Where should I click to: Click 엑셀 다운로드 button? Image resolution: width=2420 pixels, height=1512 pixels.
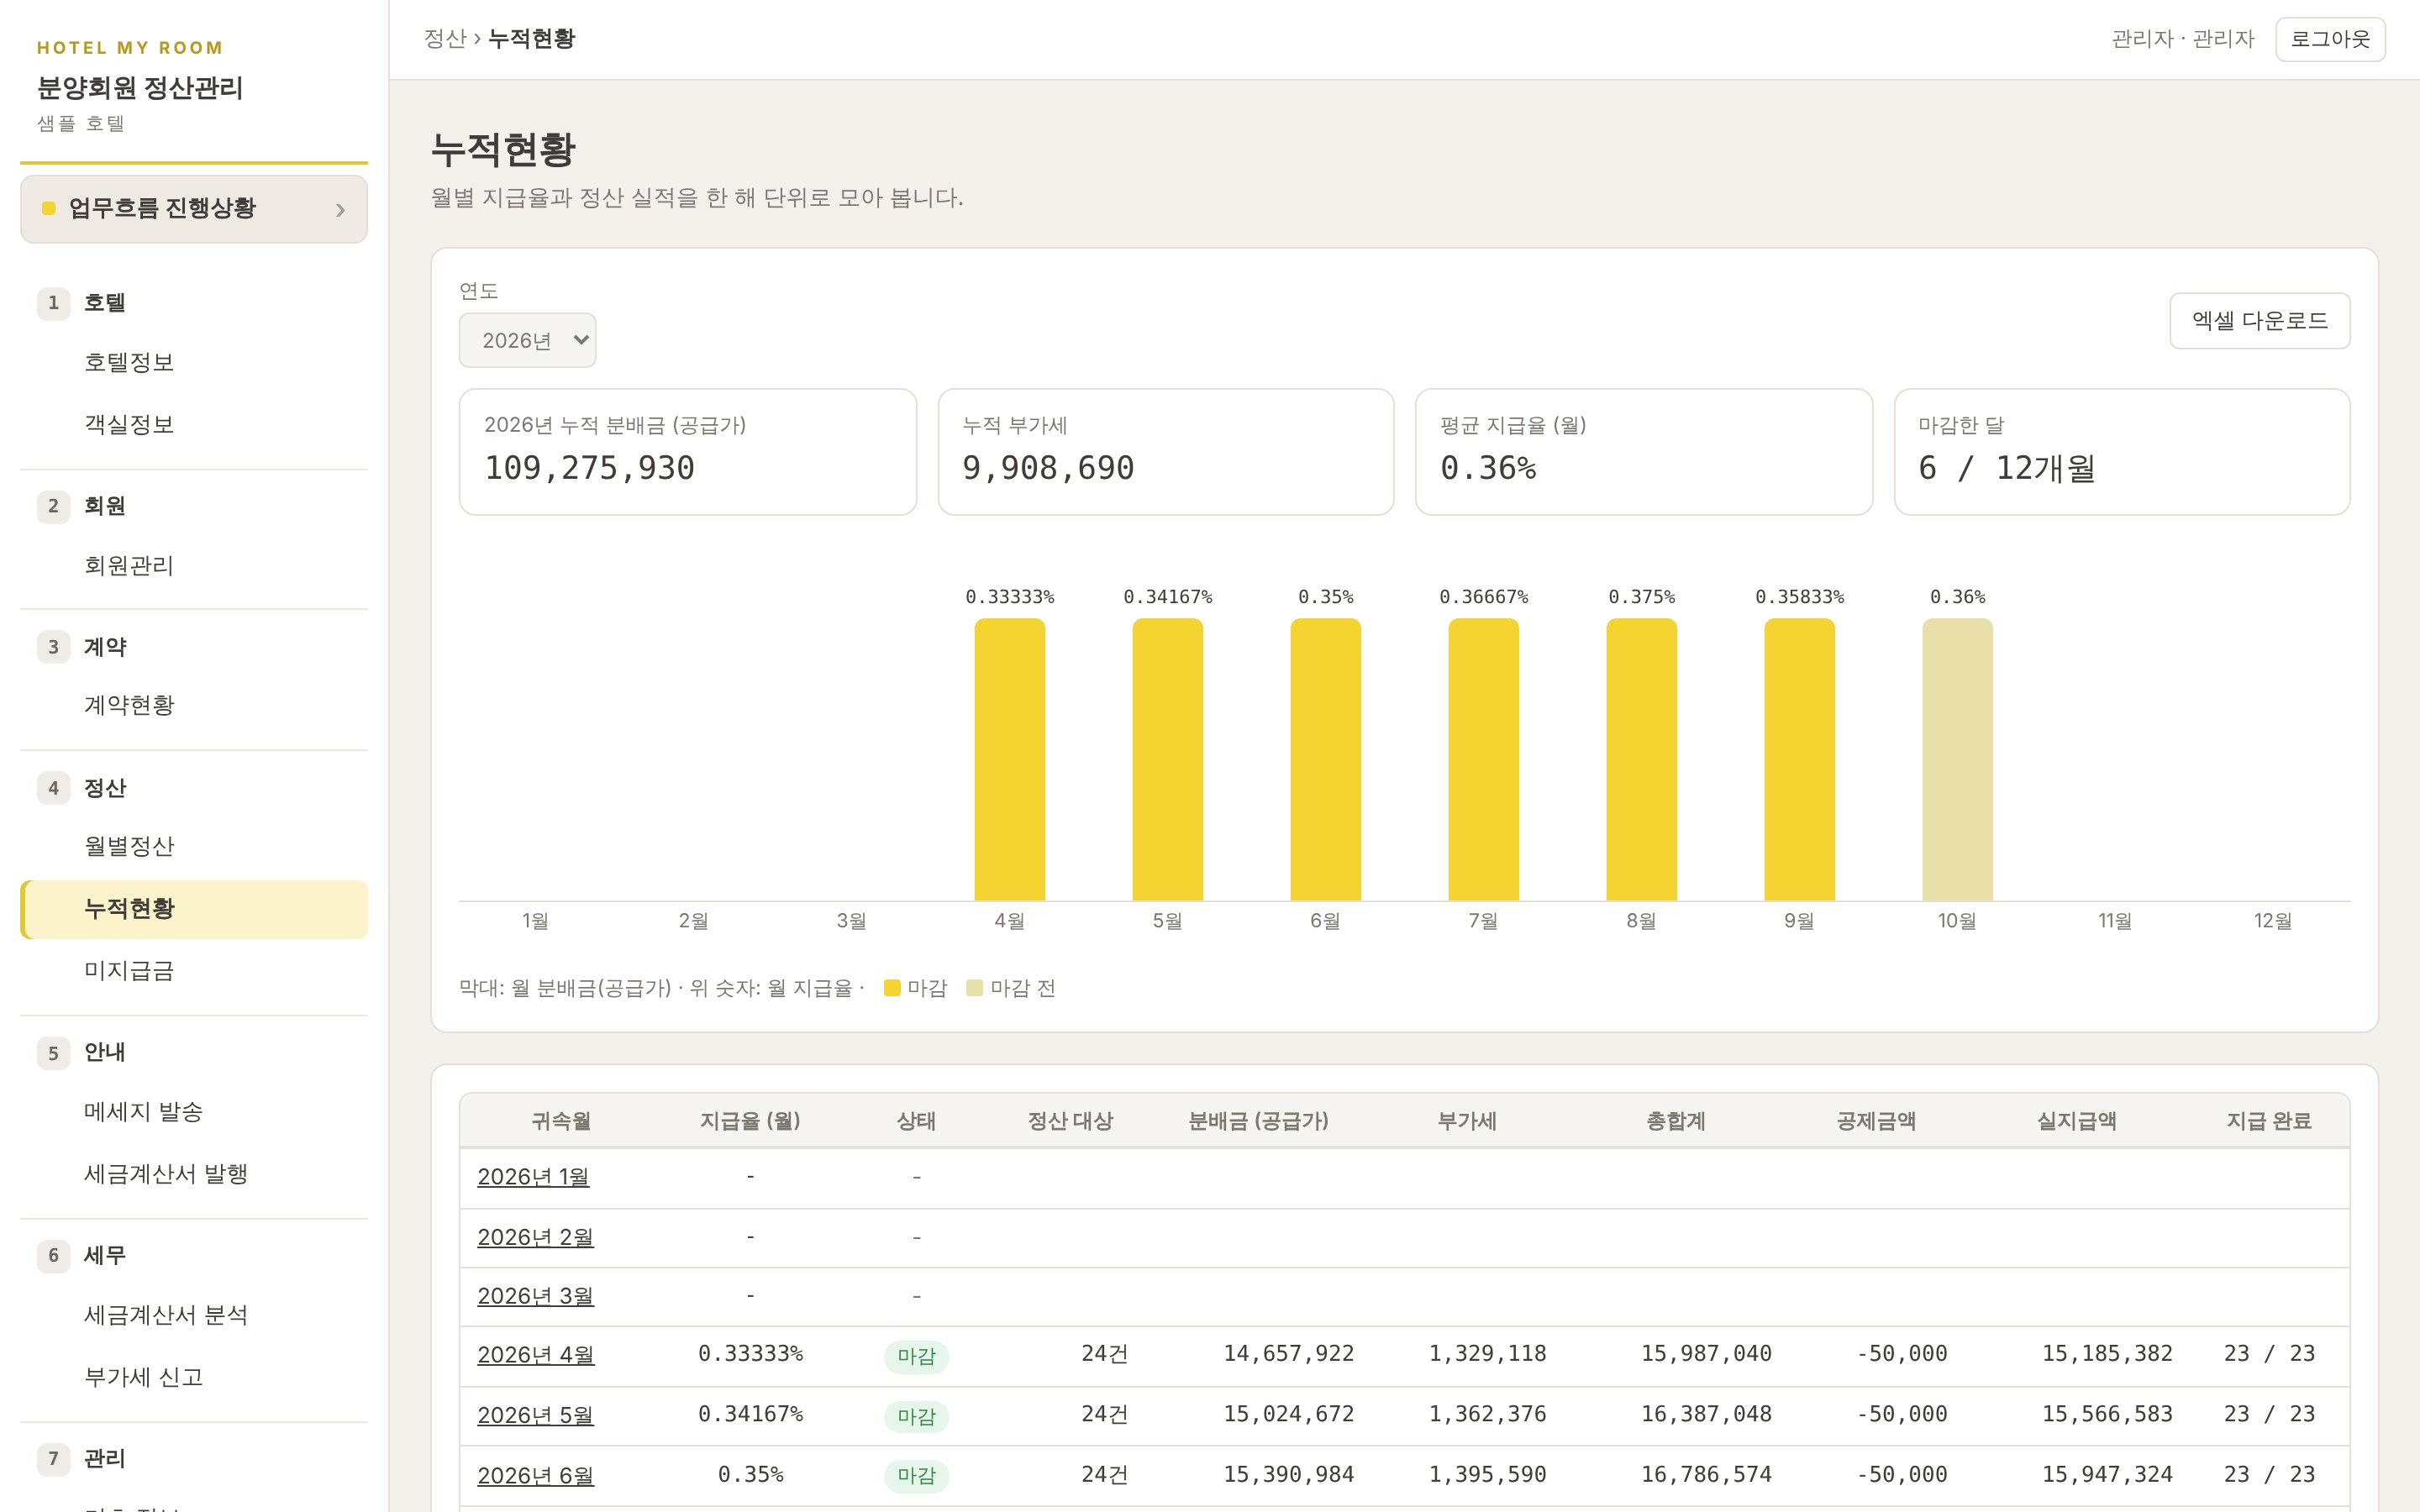pos(2259,321)
